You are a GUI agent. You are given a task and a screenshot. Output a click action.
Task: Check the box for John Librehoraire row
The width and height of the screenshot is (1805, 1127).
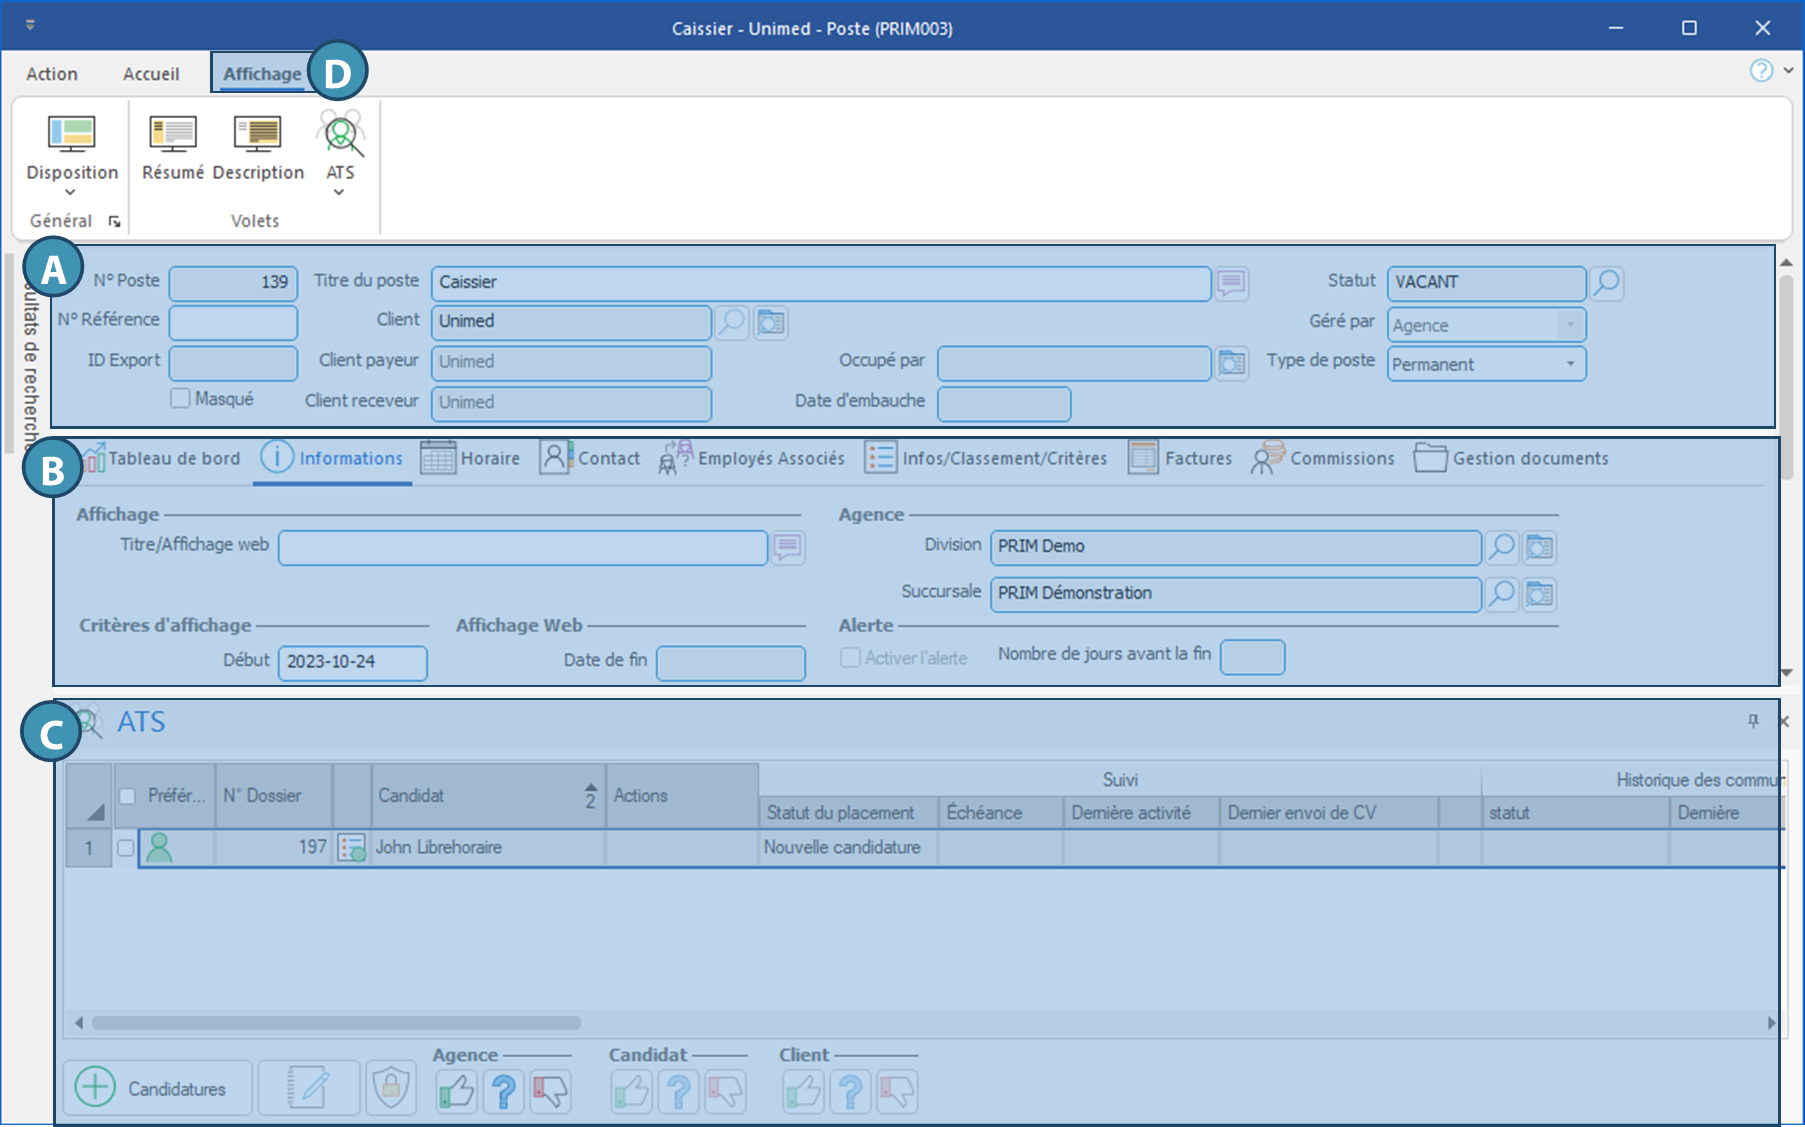click(x=125, y=848)
